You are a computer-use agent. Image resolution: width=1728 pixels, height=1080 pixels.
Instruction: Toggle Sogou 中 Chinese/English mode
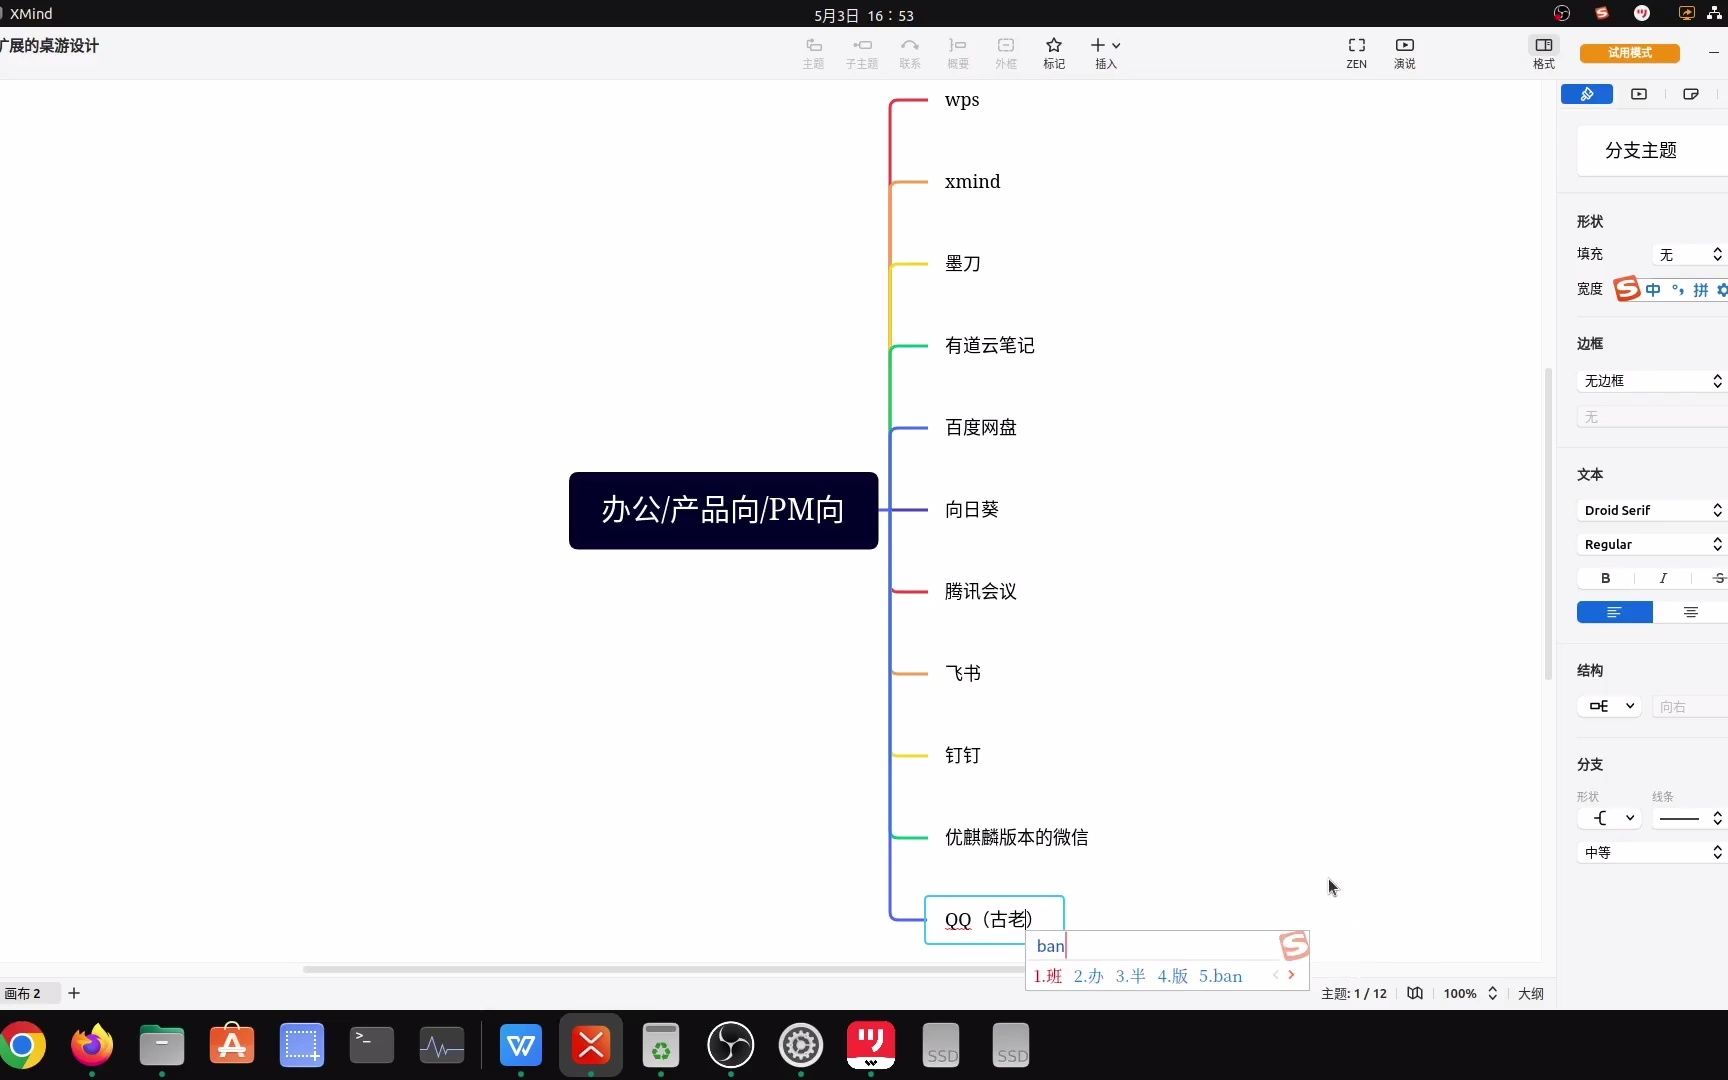click(x=1652, y=290)
